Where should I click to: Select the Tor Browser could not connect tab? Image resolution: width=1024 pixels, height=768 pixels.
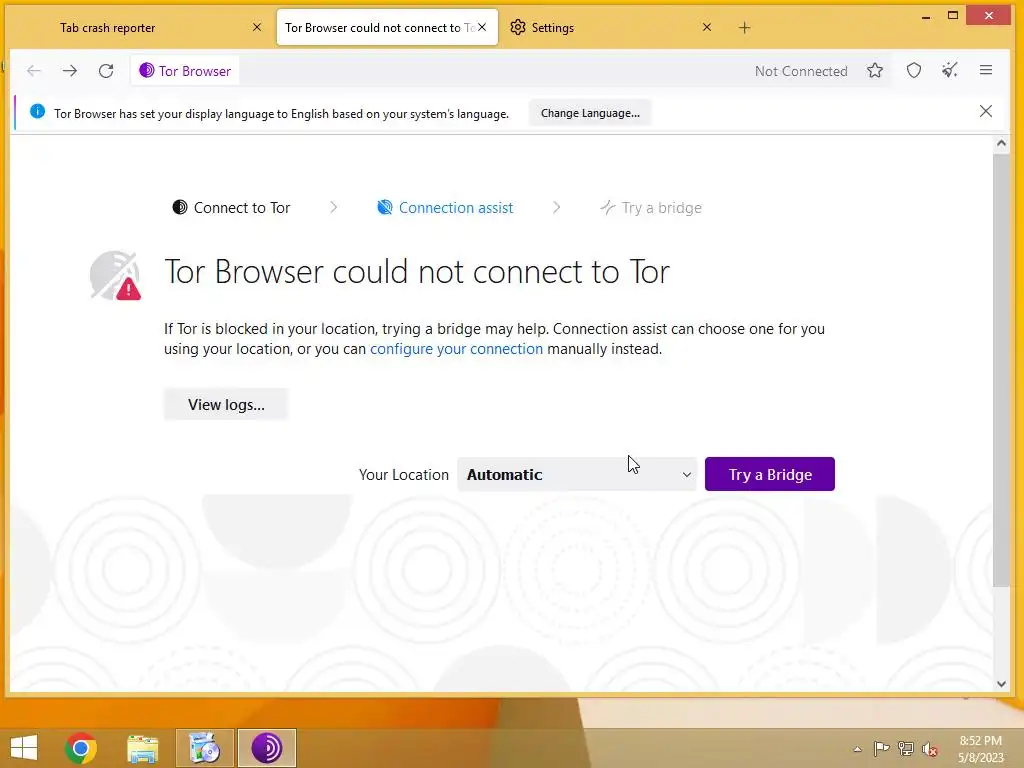[387, 27]
